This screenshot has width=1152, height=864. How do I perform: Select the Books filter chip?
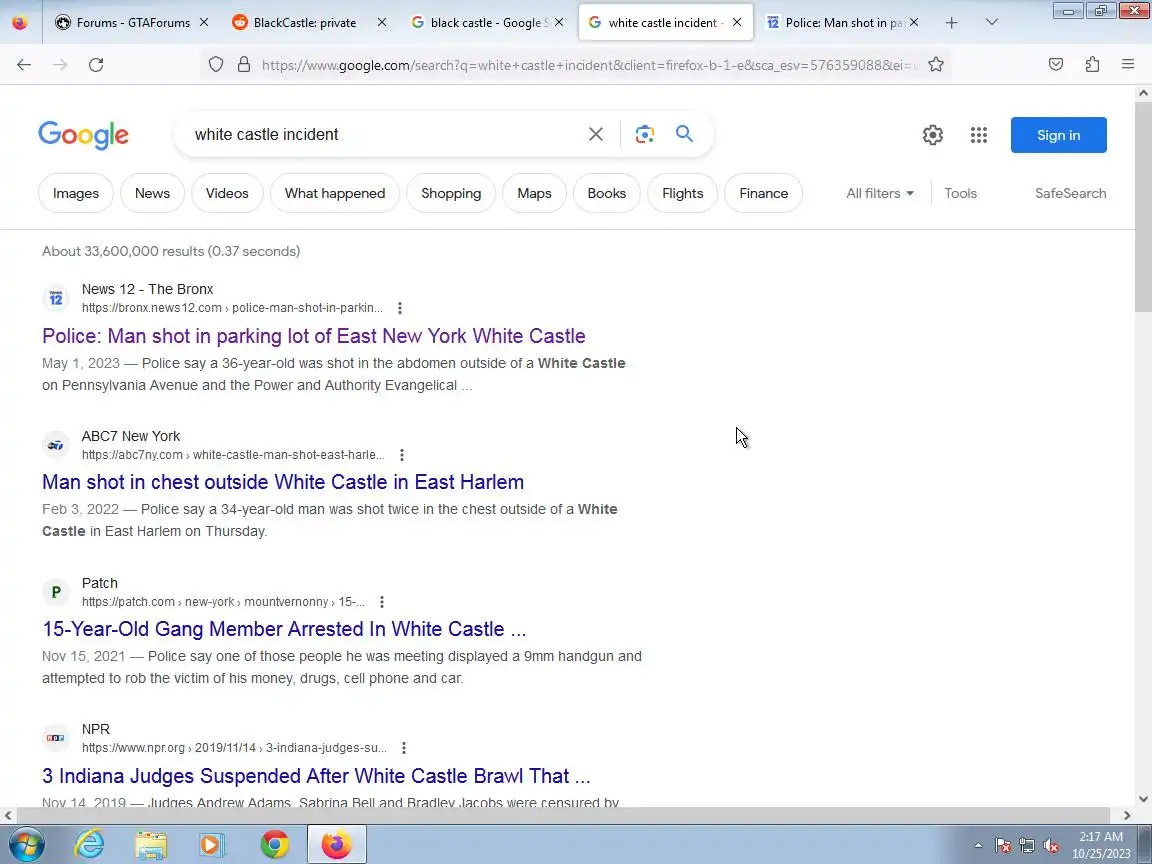(x=607, y=193)
